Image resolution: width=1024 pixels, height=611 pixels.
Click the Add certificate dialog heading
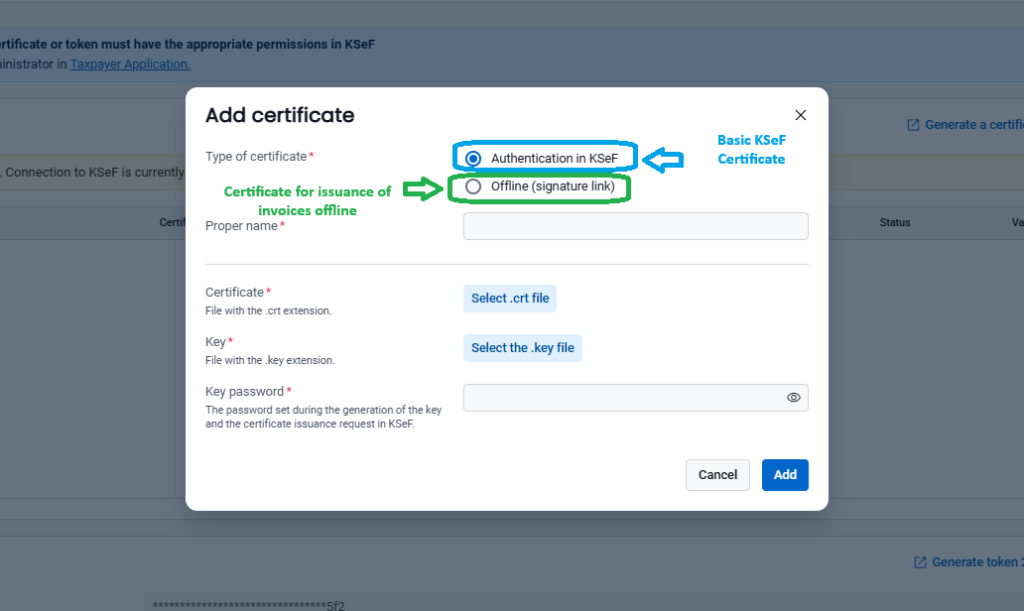click(280, 115)
